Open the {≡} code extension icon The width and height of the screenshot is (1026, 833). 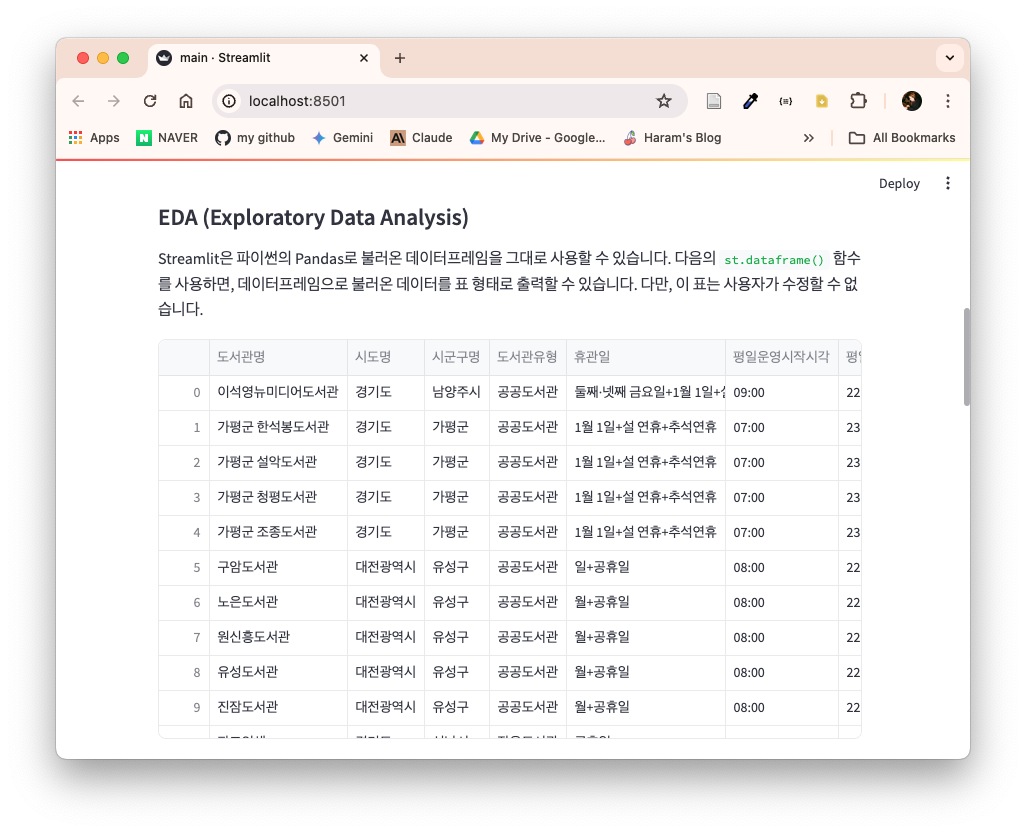point(785,101)
